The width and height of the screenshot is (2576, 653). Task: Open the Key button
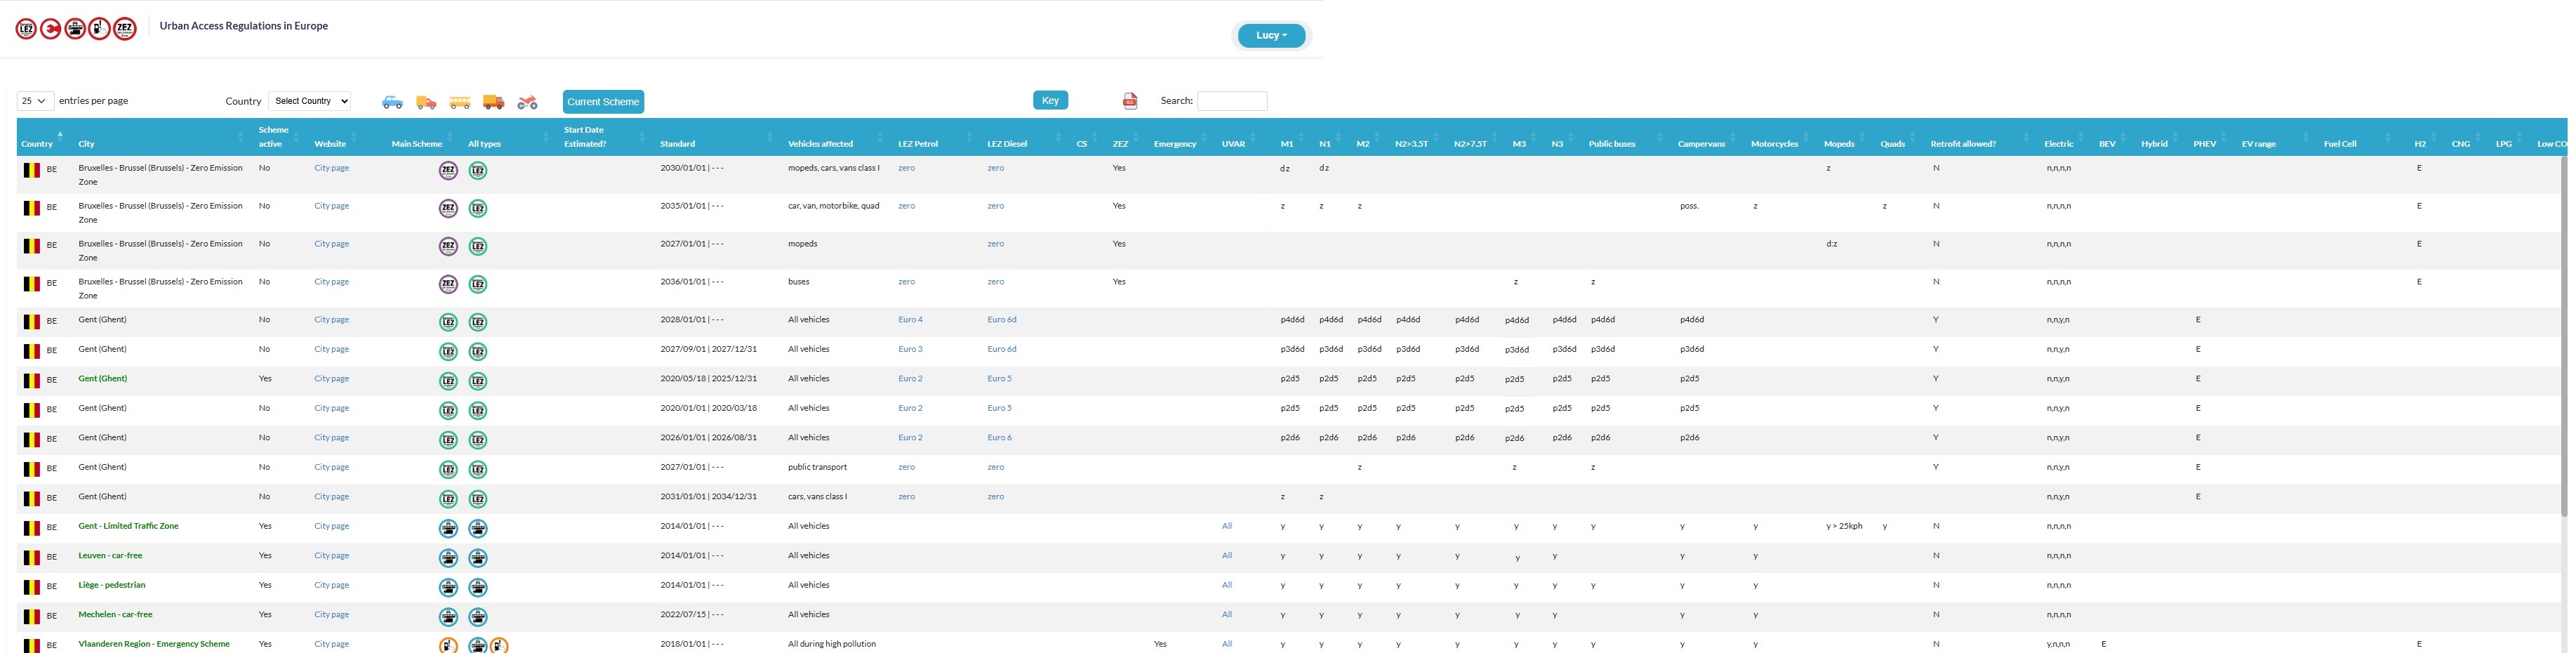[x=1050, y=100]
